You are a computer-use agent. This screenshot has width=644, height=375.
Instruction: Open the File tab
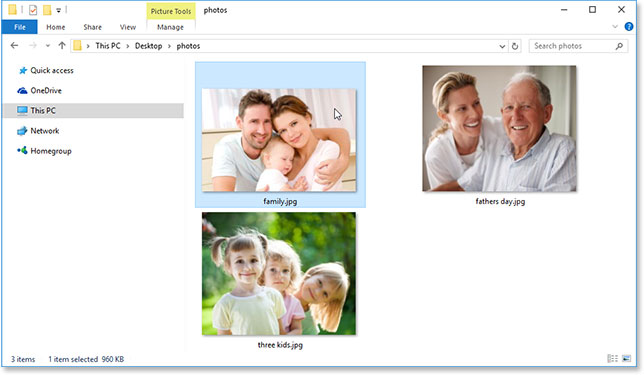pyautogui.click(x=19, y=27)
